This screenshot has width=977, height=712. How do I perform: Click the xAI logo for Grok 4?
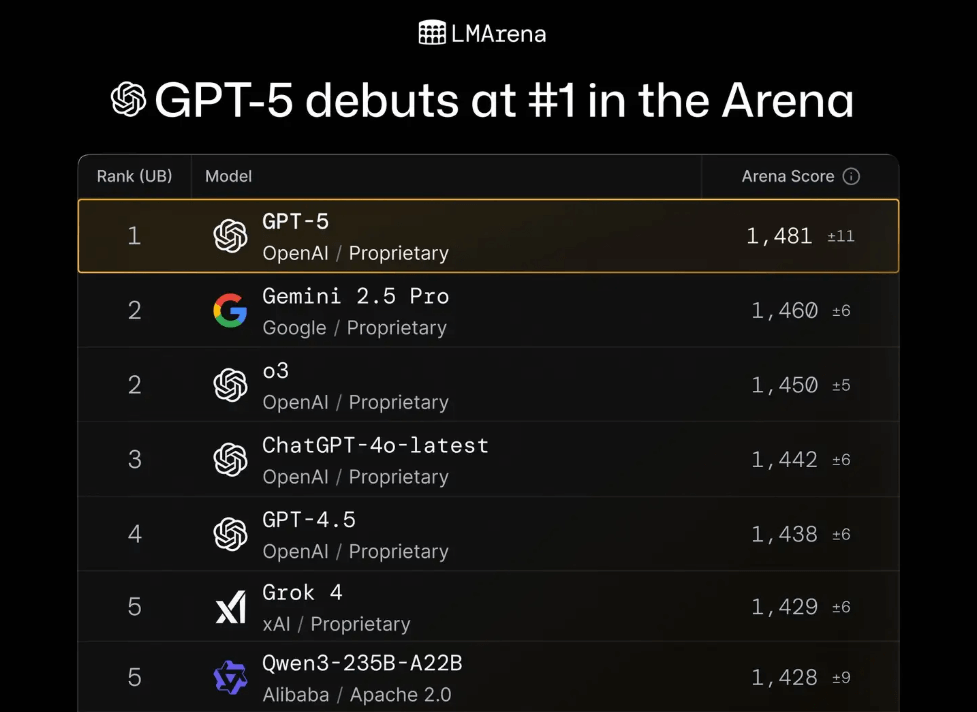point(231,607)
